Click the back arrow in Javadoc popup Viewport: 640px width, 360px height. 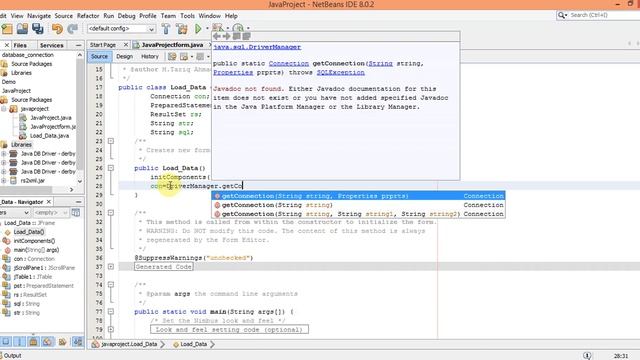click(x=217, y=36)
